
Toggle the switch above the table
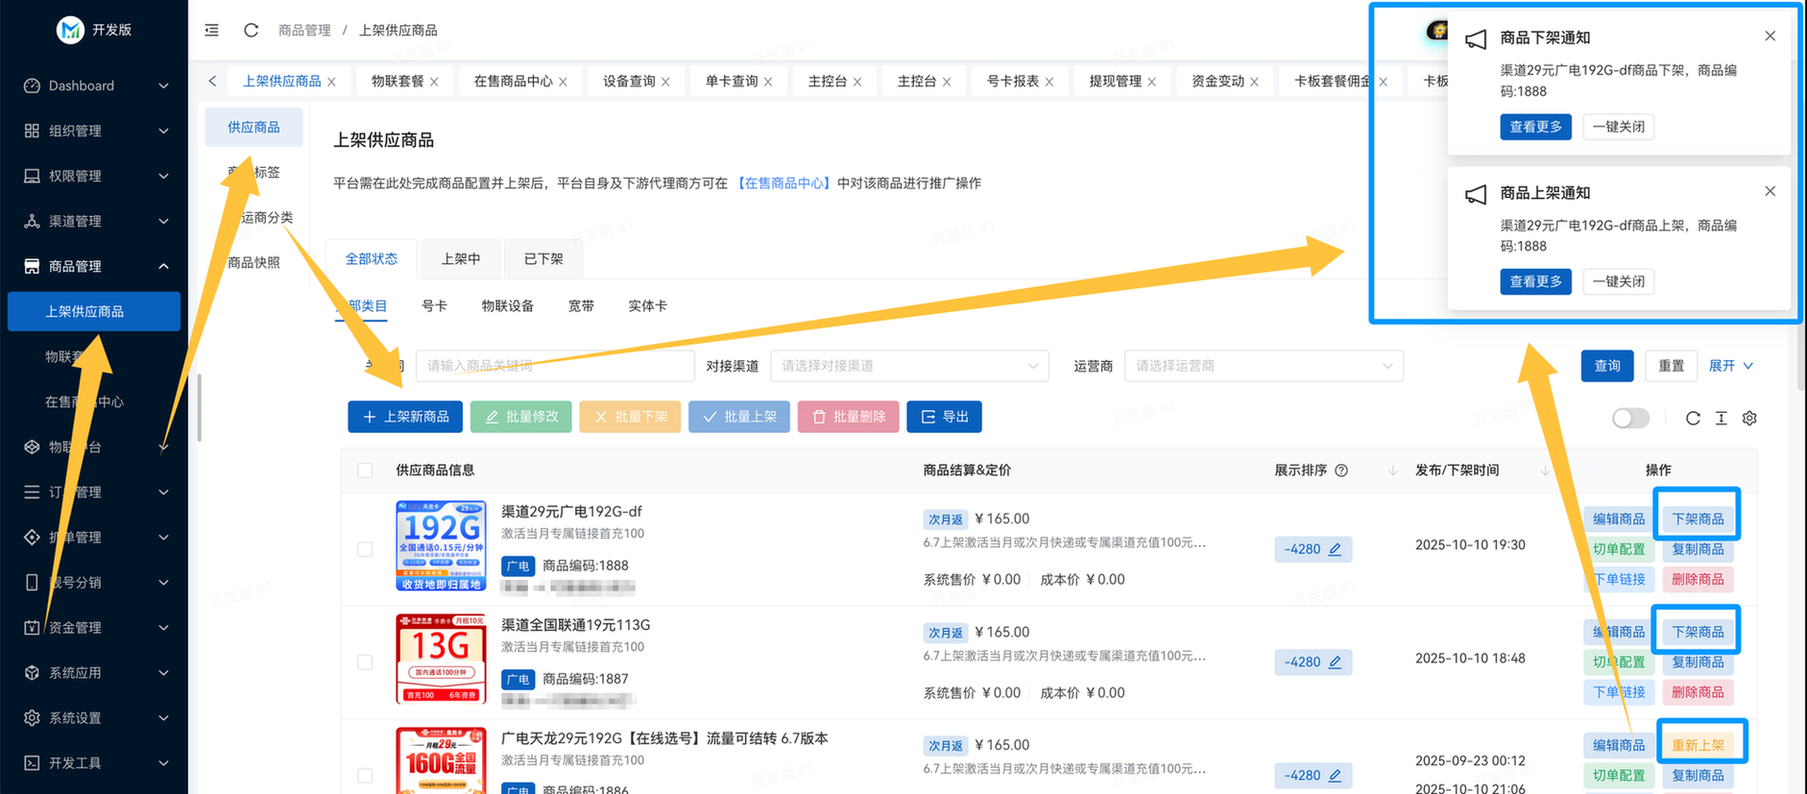1630,418
